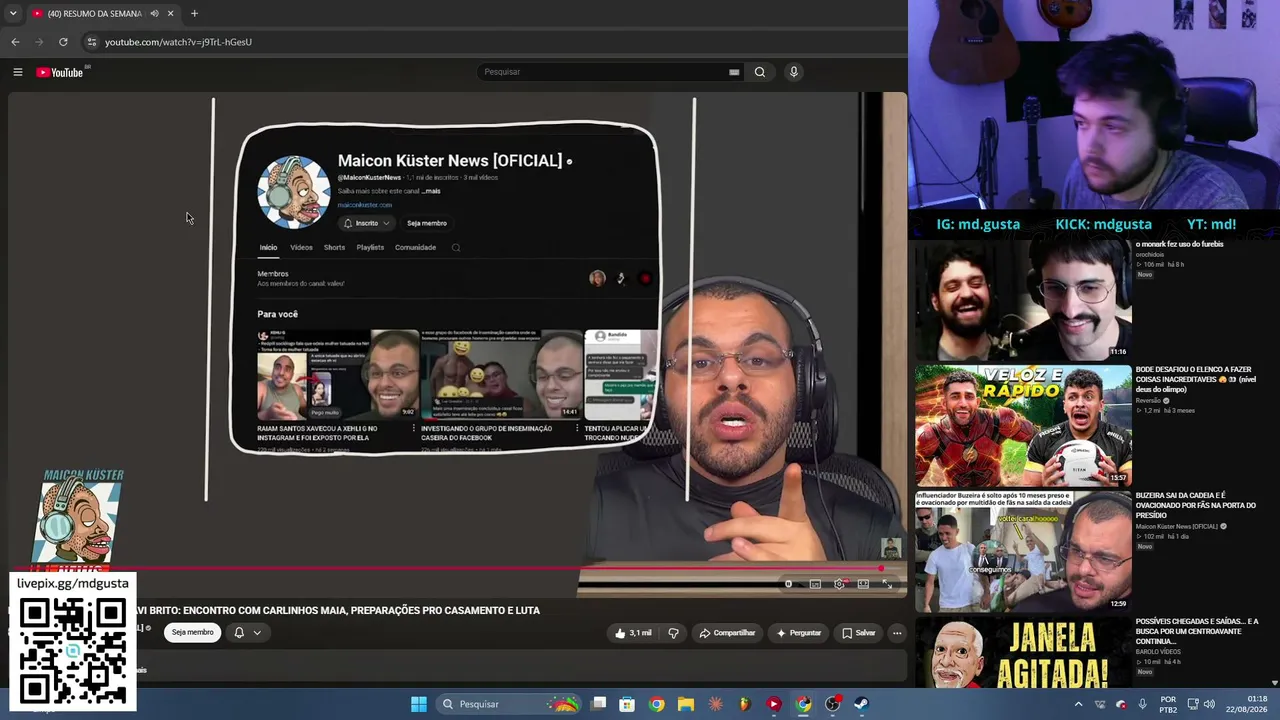1280x720 pixels.
Task: Click the system tray microphone icon
Action: tap(1143, 704)
